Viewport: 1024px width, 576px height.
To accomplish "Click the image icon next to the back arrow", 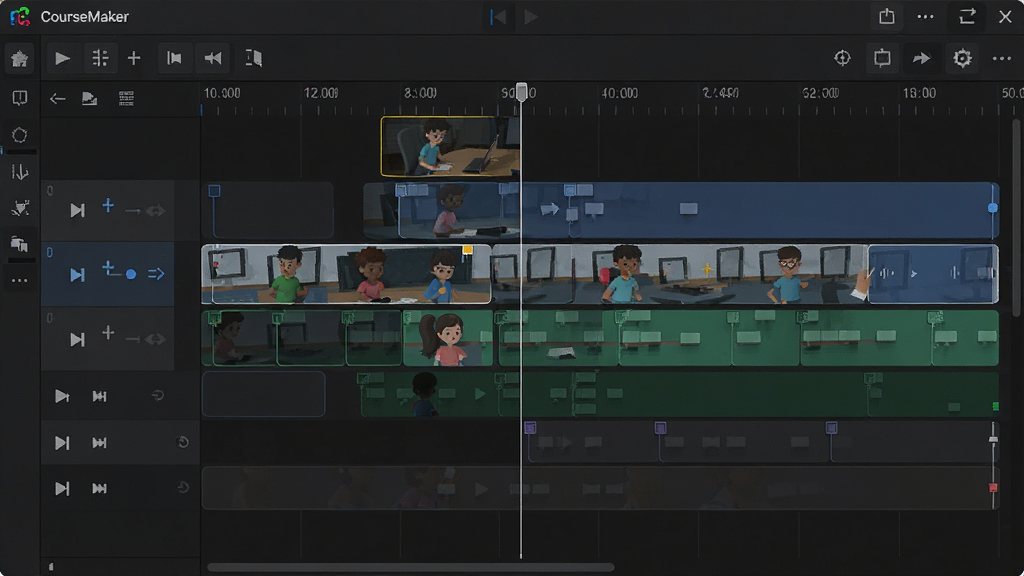I will [x=89, y=99].
